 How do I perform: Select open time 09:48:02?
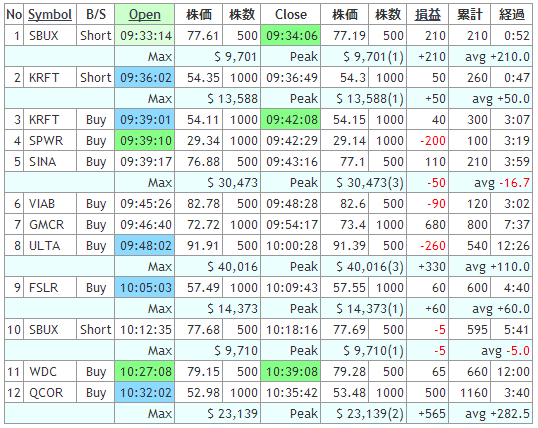[144, 246]
